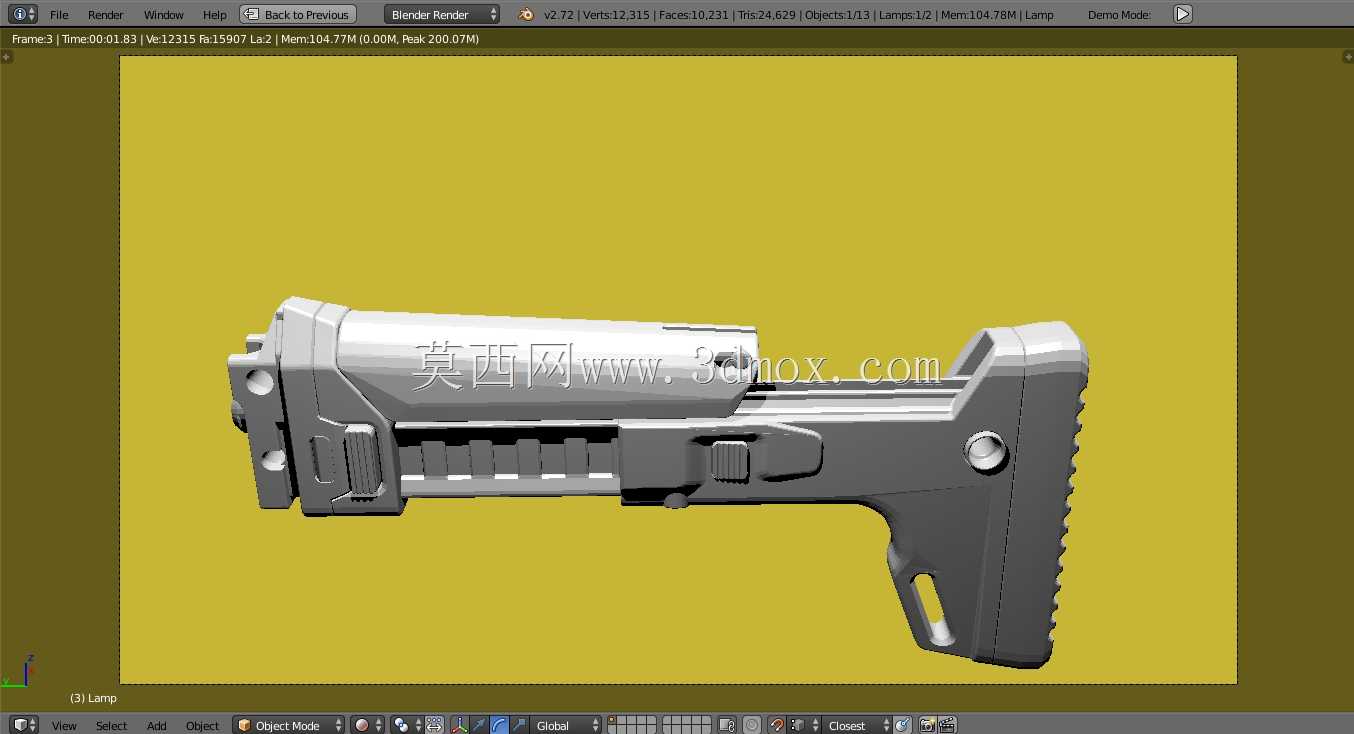The width and height of the screenshot is (1354, 734).
Task: Toggle snap magnet icon
Action: click(x=777, y=725)
